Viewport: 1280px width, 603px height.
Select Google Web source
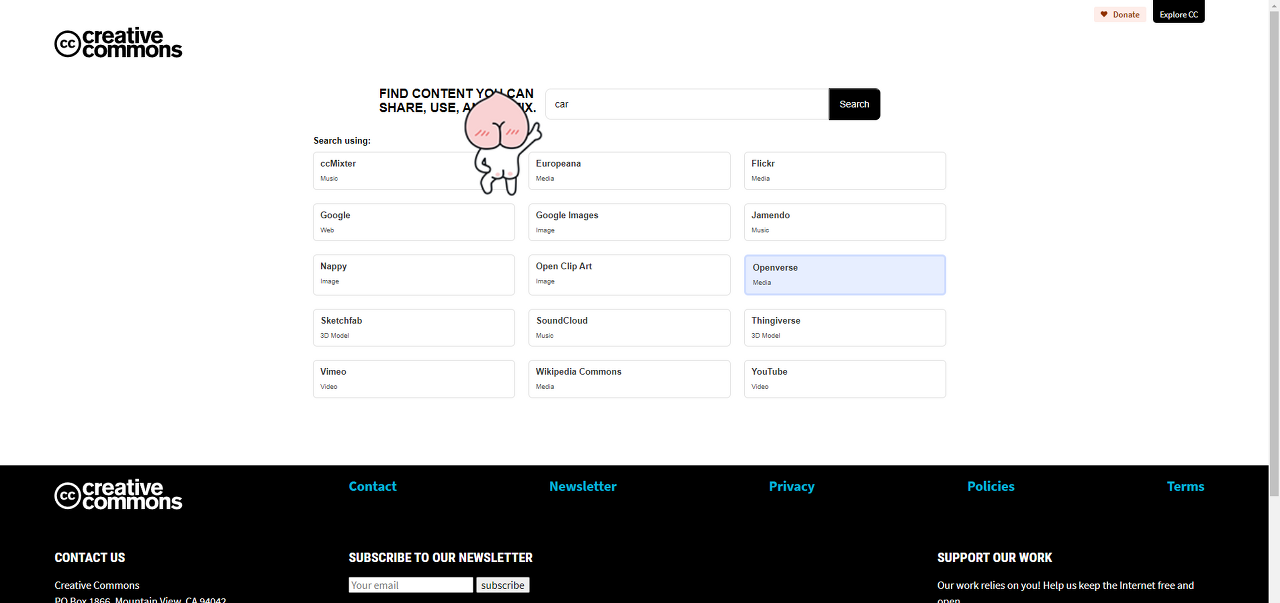tap(414, 222)
